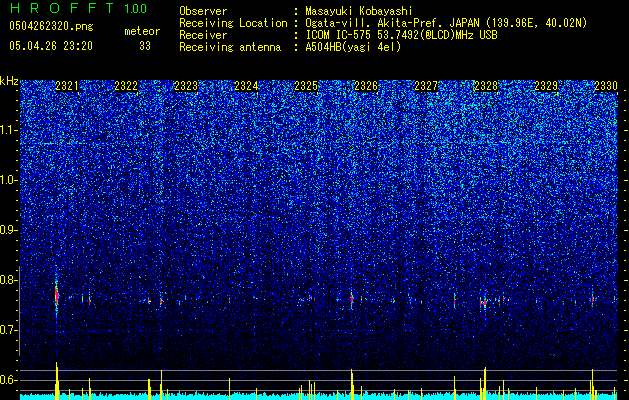Click the 2328 time marker
The width and height of the screenshot is (629, 400).
tap(486, 86)
